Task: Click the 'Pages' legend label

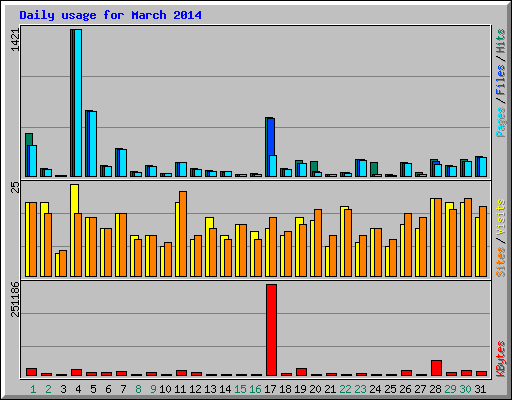Action: (500, 122)
